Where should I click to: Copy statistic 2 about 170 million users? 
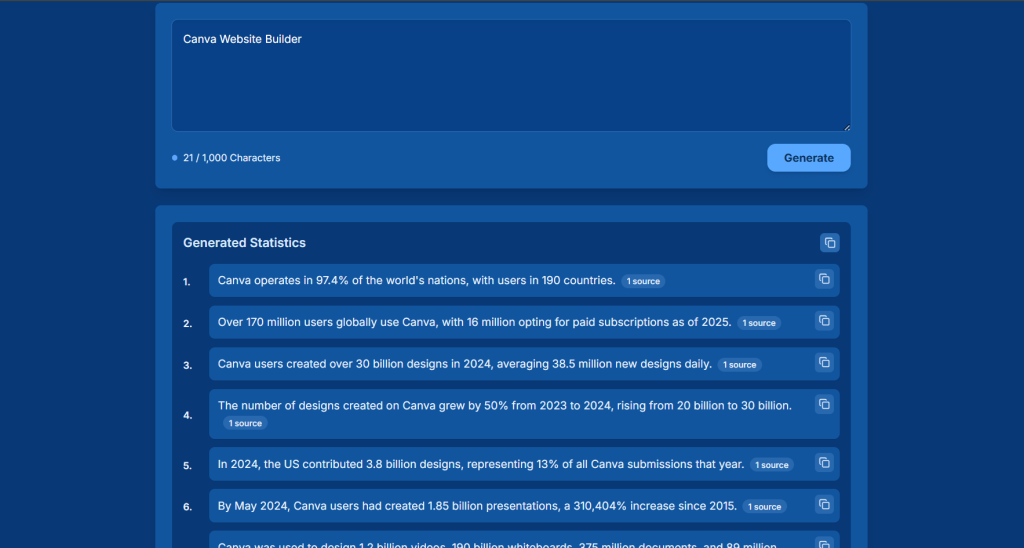click(824, 321)
